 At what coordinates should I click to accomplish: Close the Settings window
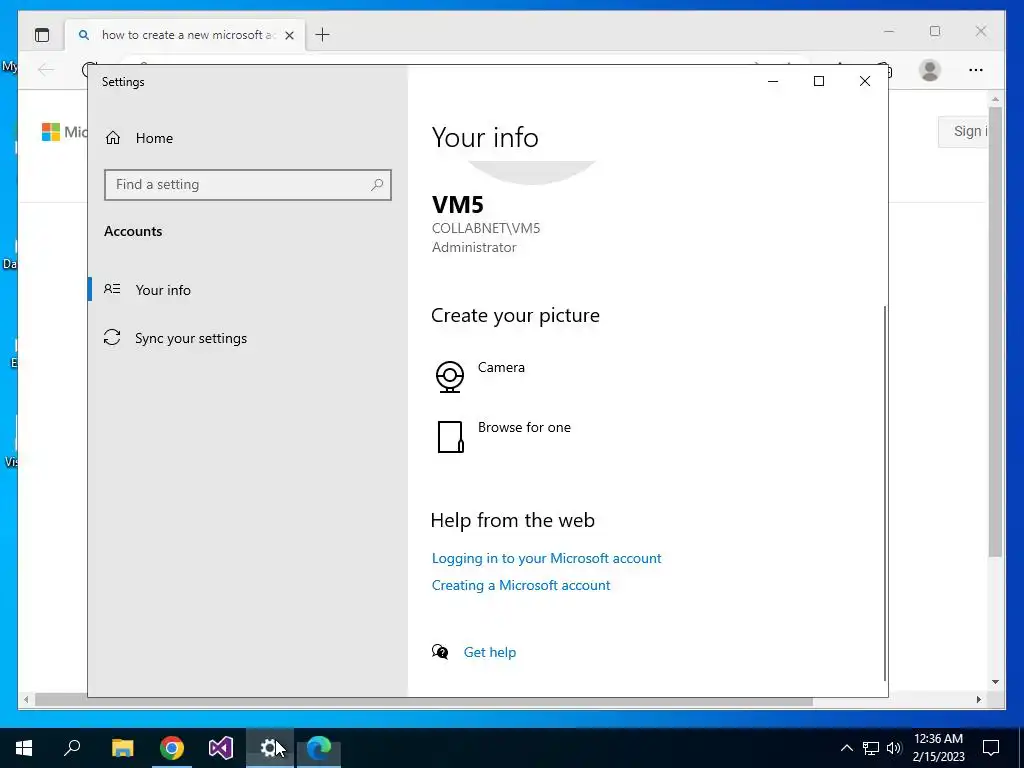point(865,81)
